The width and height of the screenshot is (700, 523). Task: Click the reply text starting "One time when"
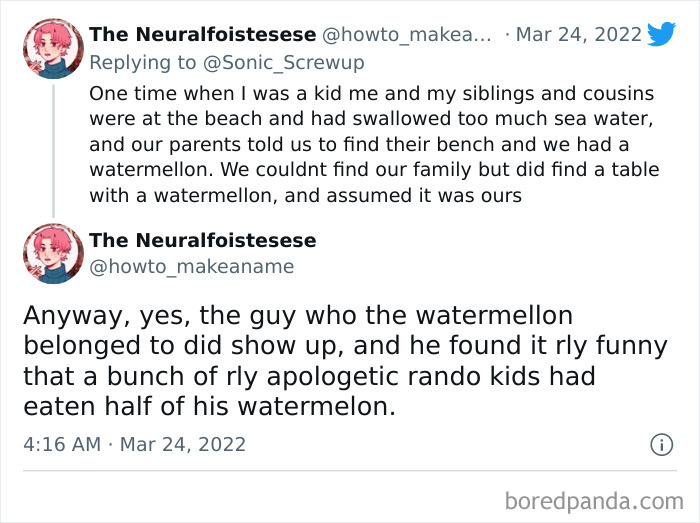coord(370,144)
